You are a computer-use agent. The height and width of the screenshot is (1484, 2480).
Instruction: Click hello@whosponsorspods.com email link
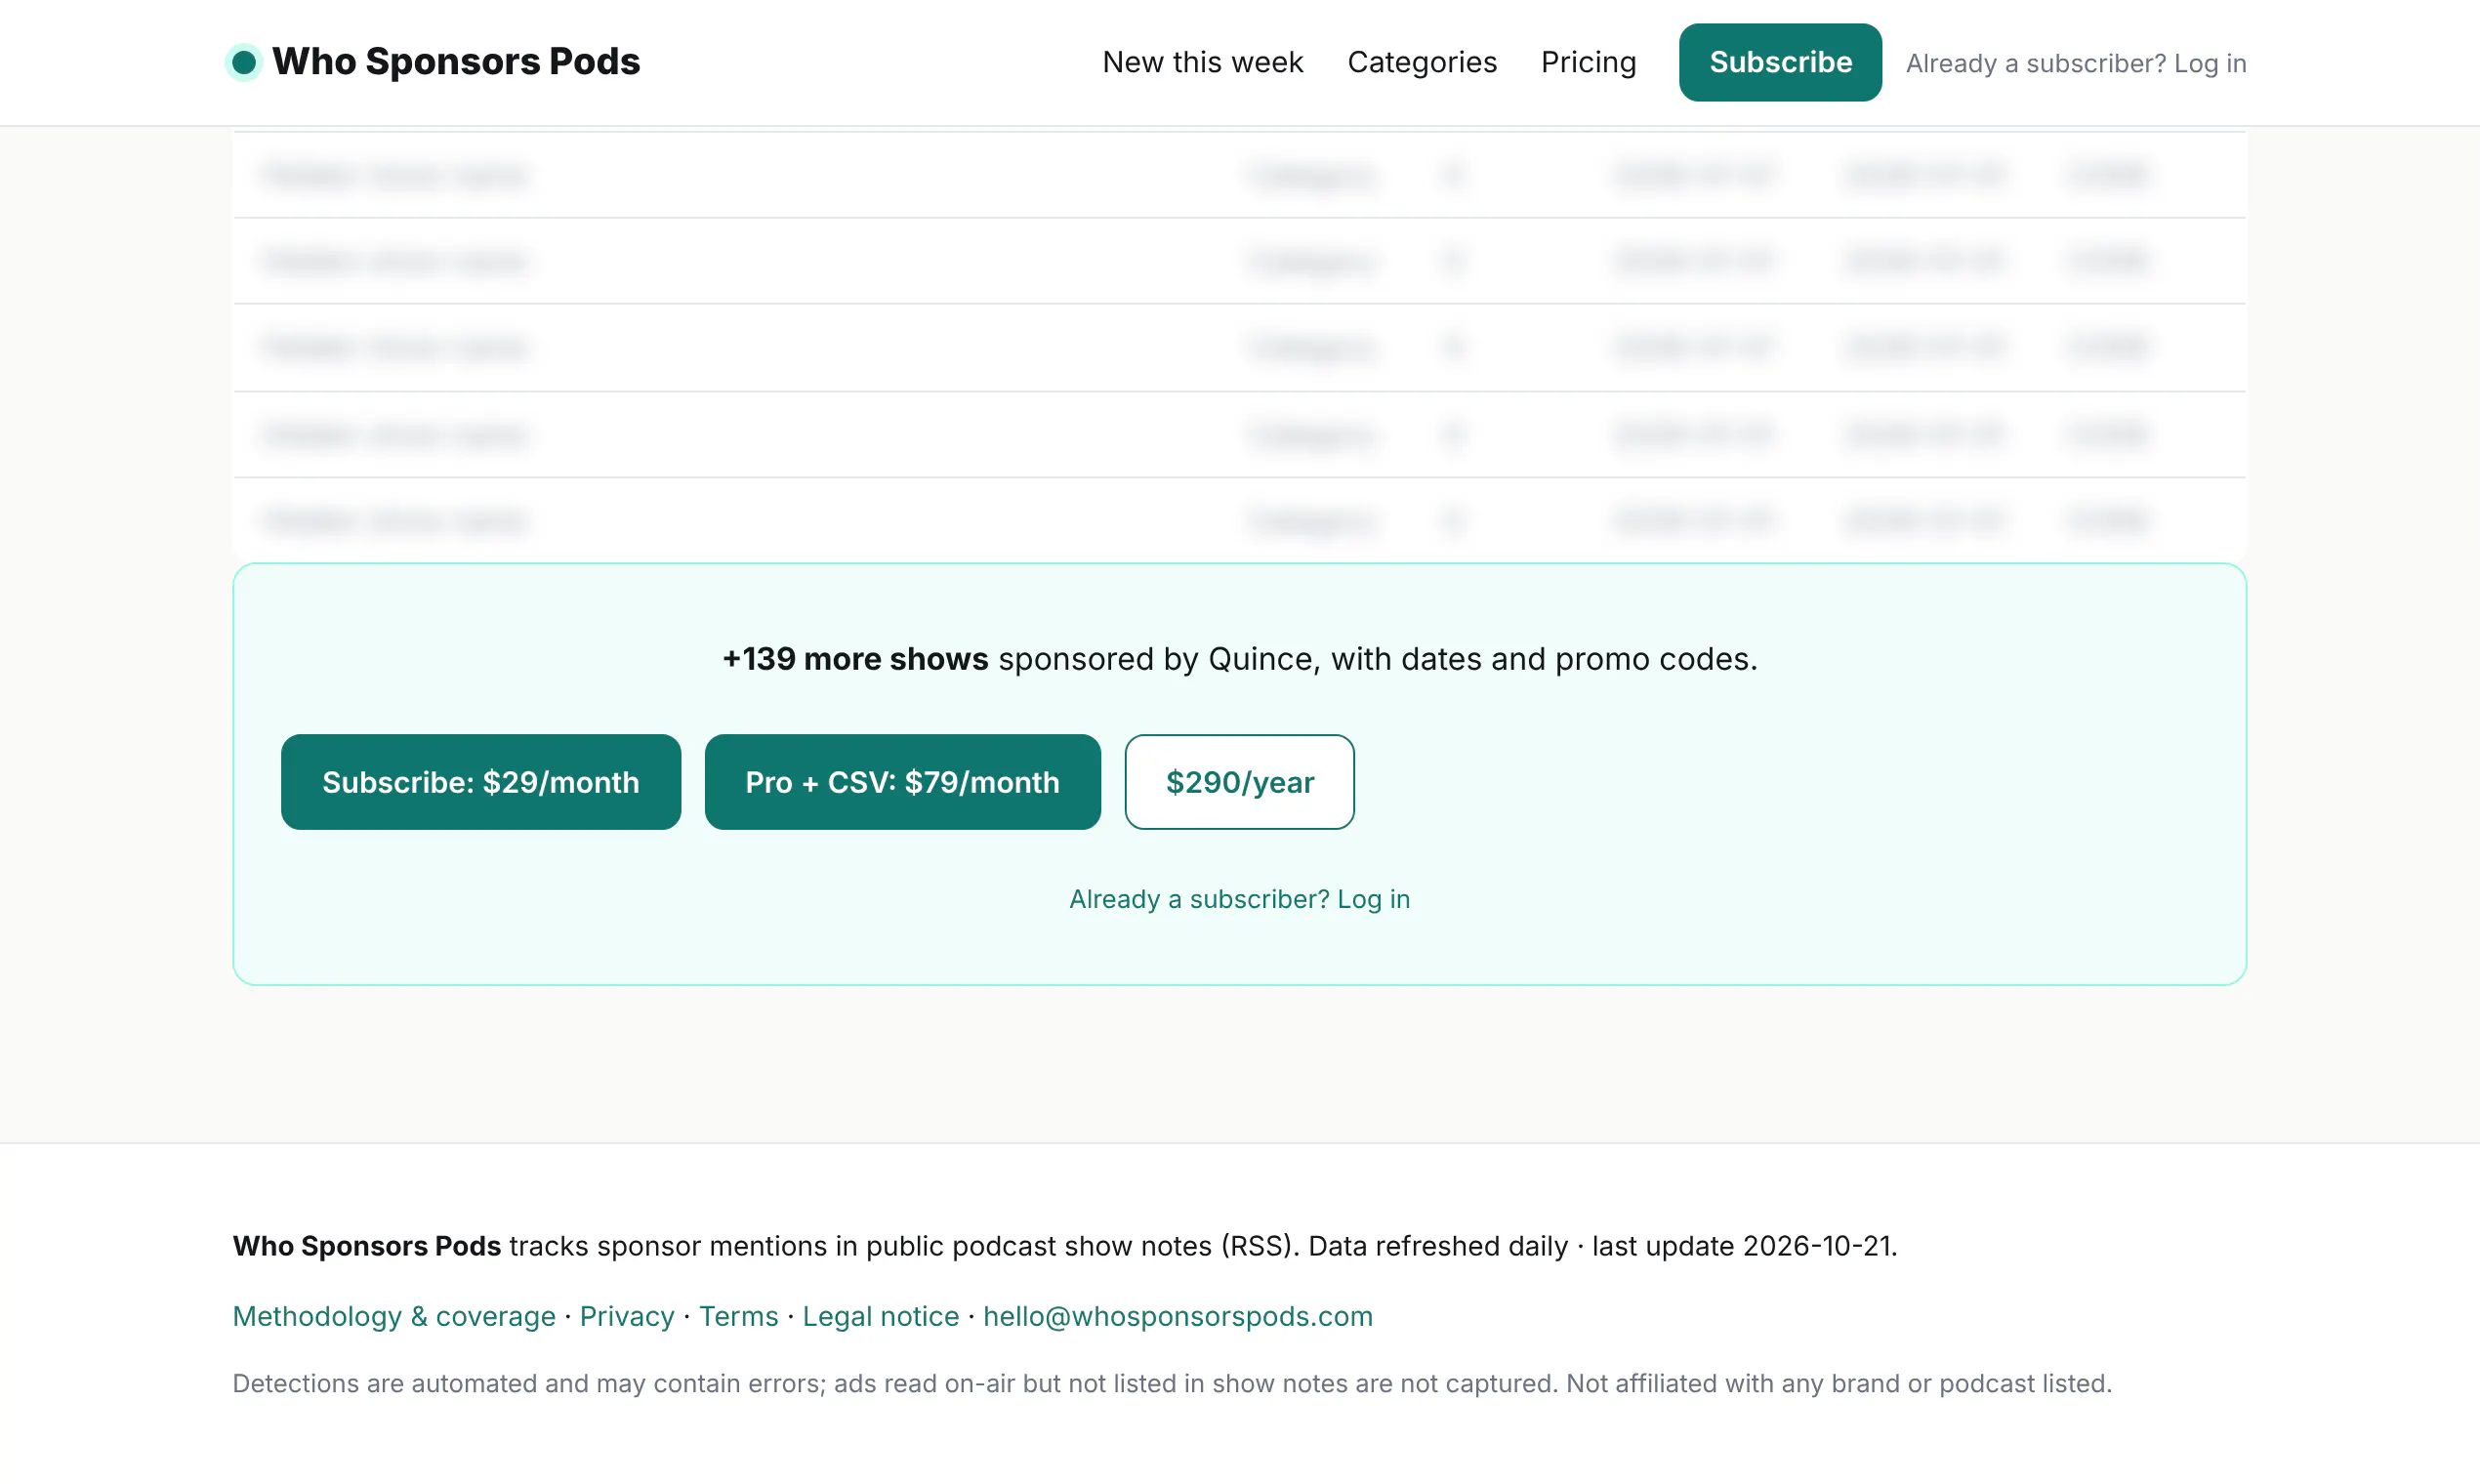tap(1178, 1316)
